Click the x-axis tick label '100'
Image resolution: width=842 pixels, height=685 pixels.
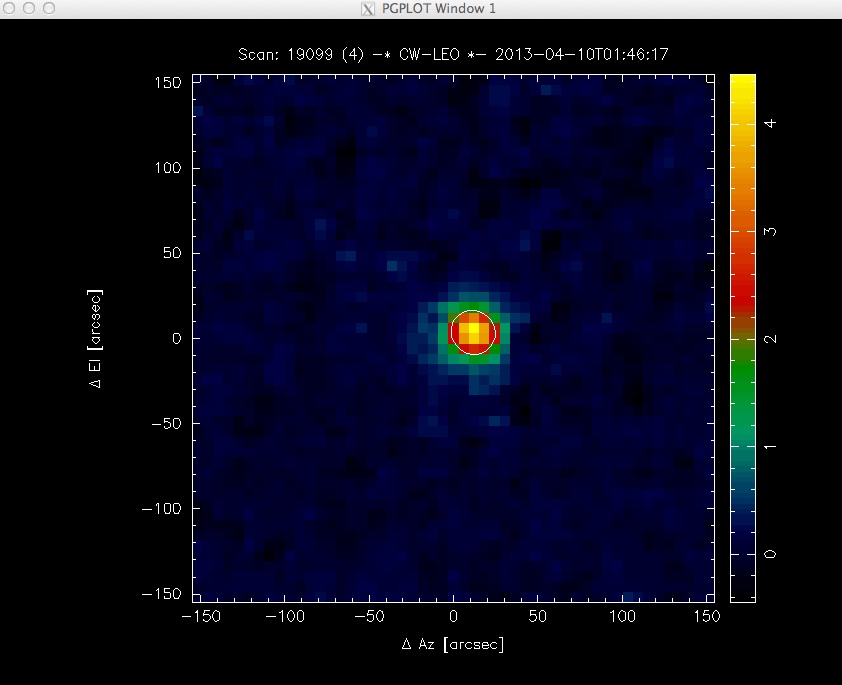point(622,616)
